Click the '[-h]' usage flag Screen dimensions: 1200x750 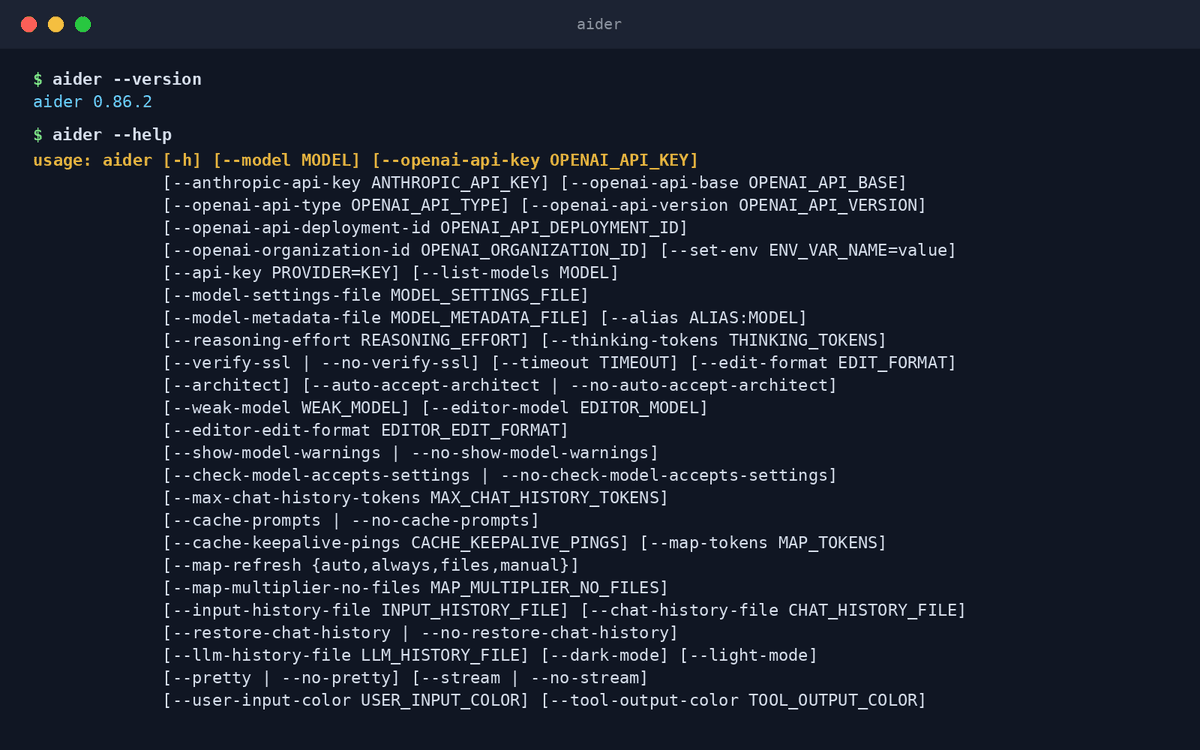(x=182, y=160)
